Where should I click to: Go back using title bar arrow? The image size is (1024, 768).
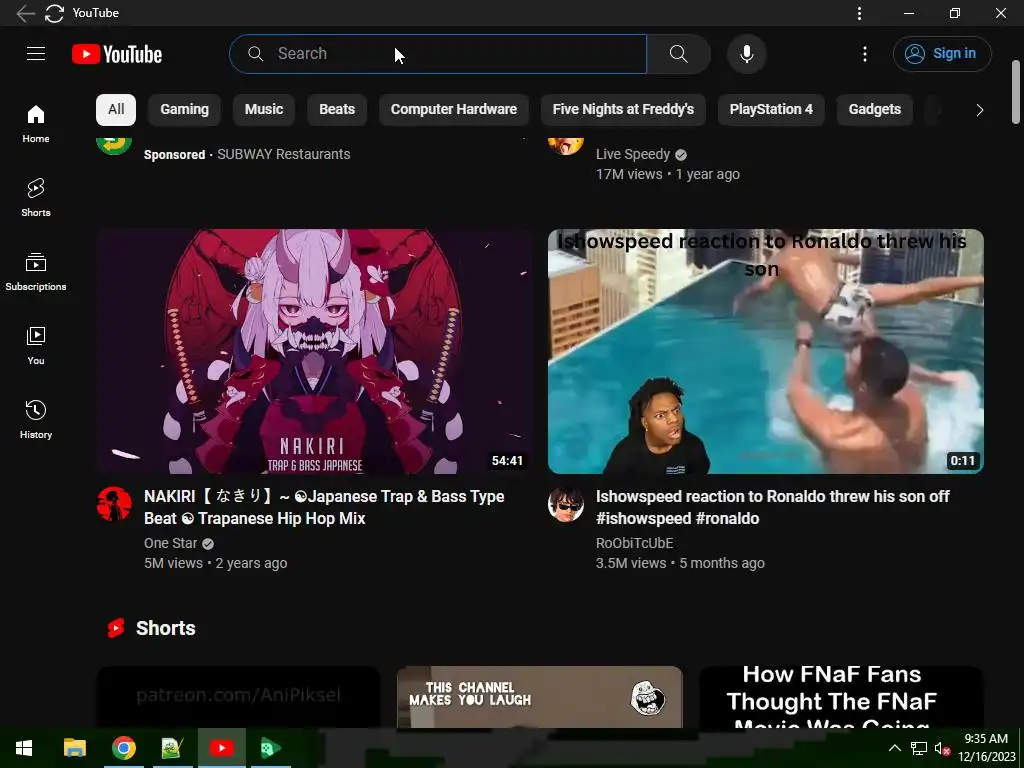[25, 13]
